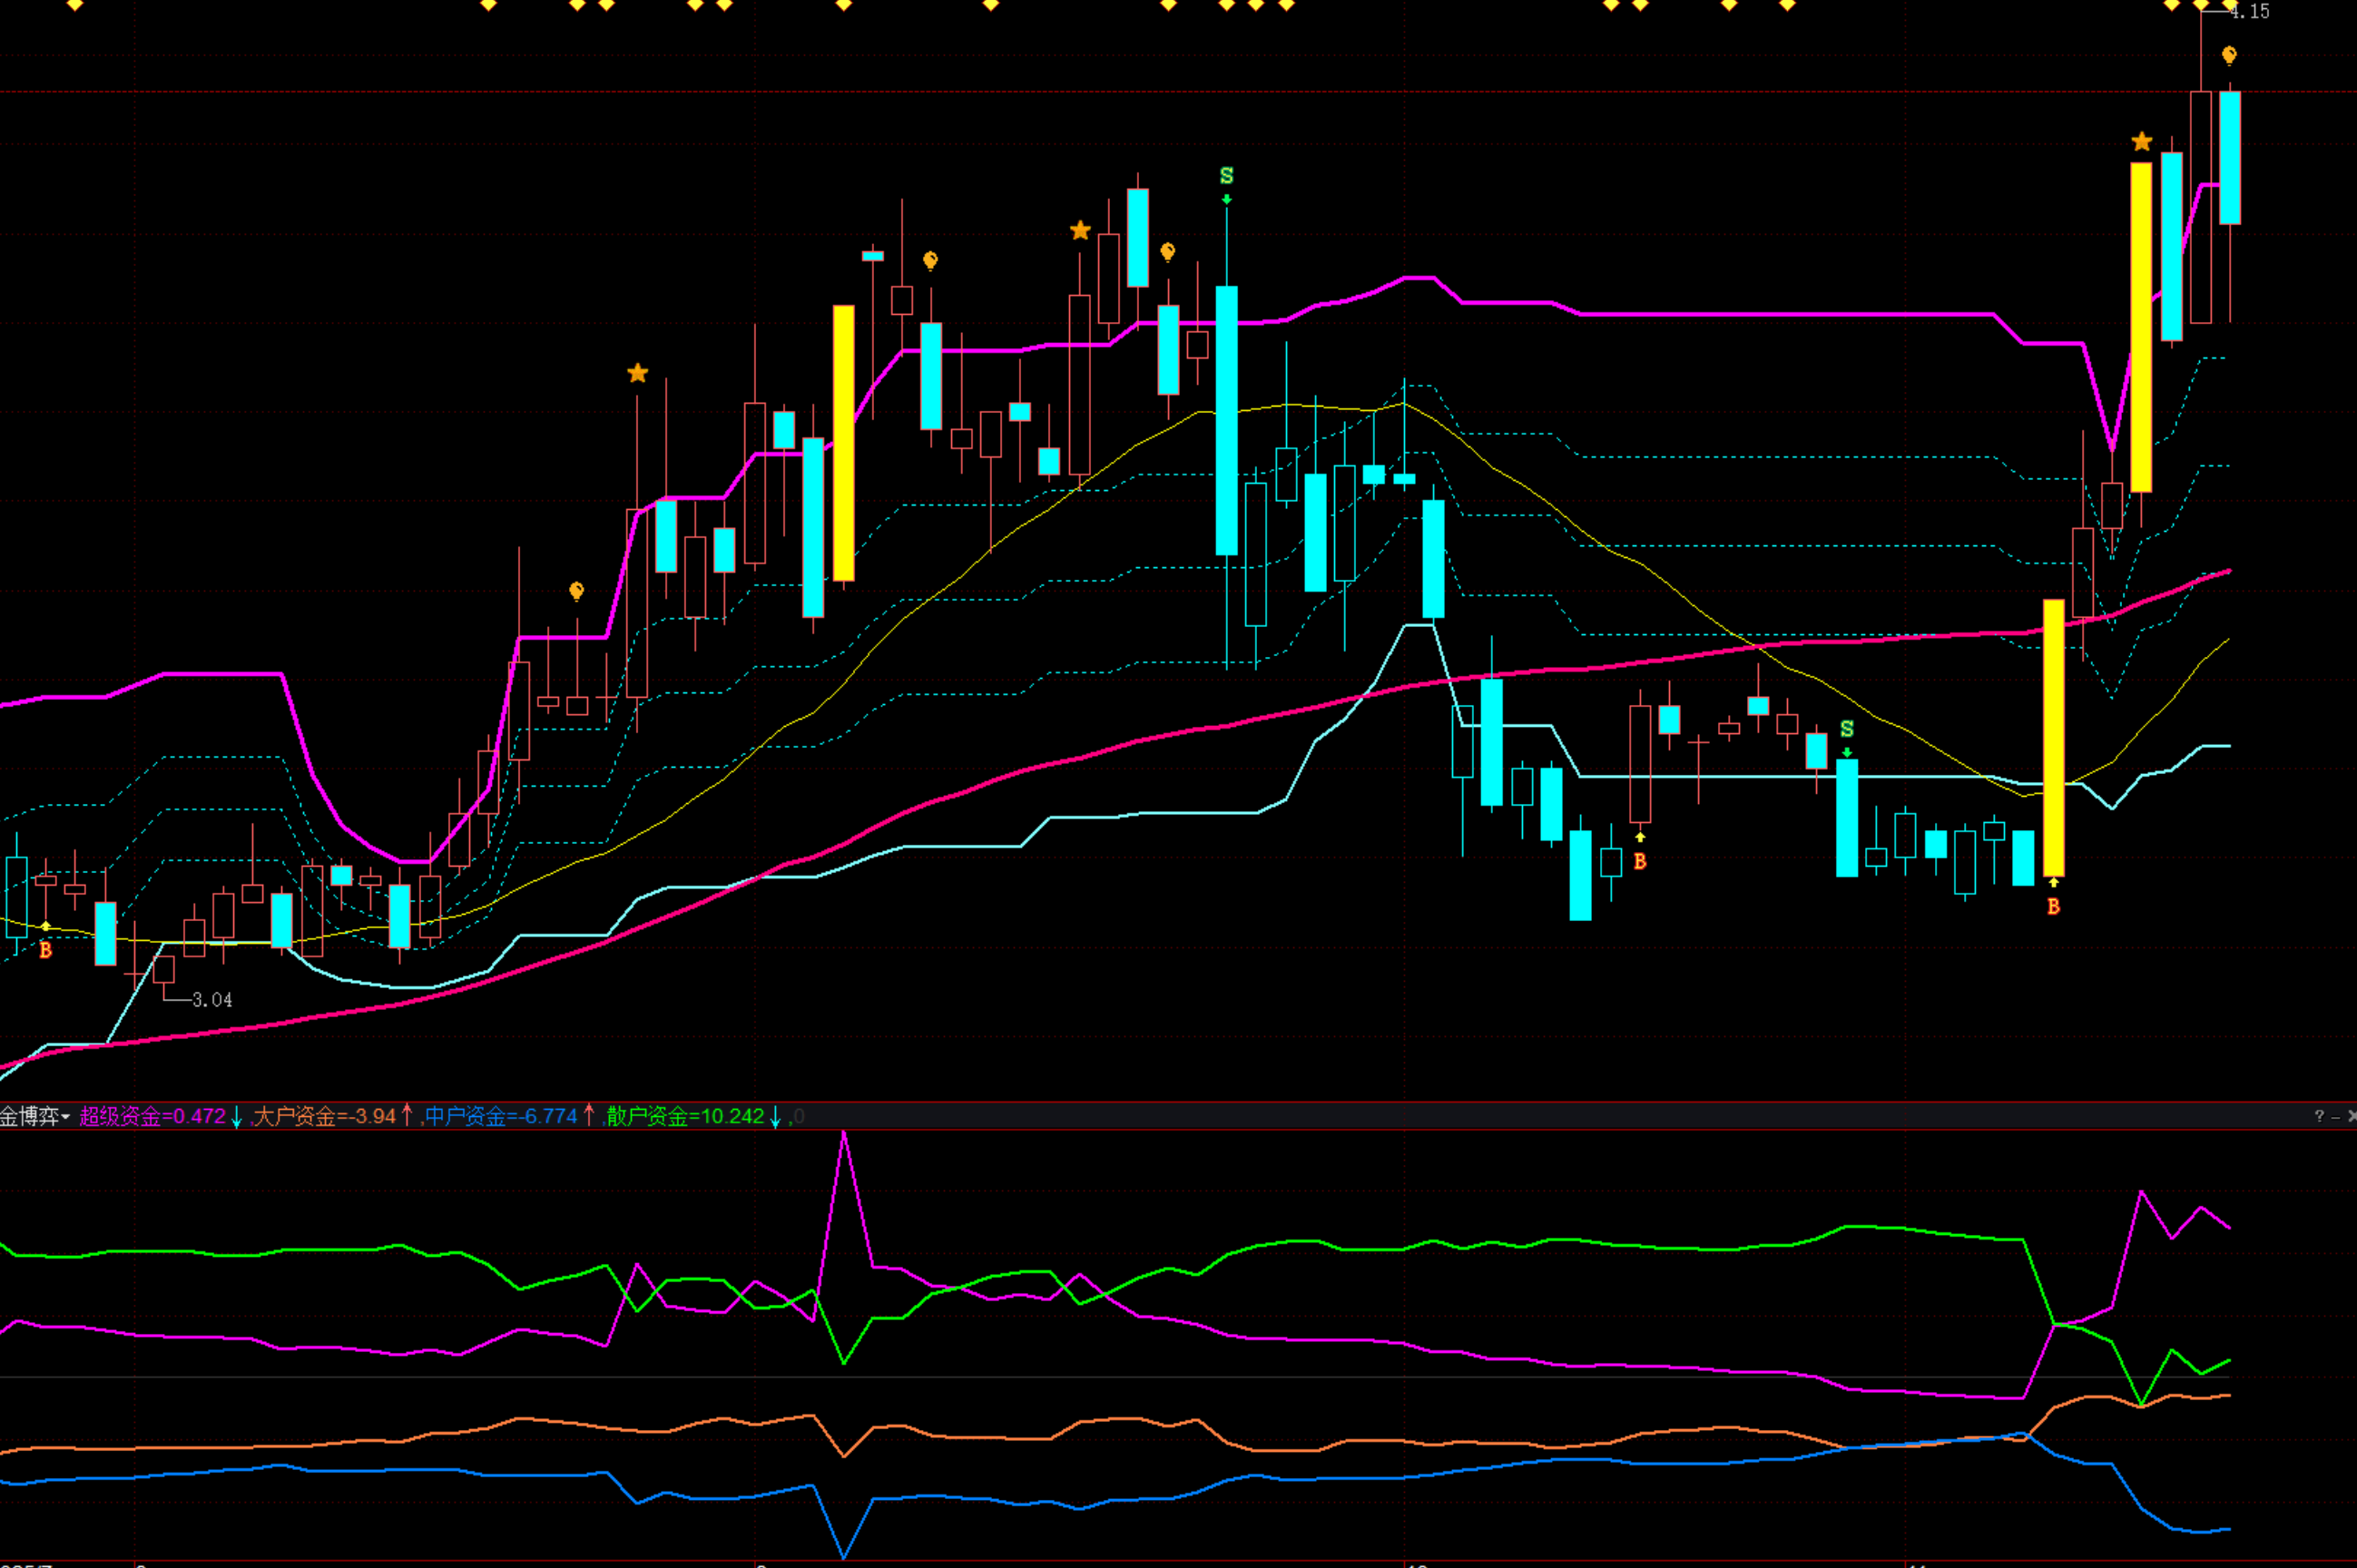This screenshot has height=1568, width=2357.
Task: Click the first yellow diamond marker at top left
Action: point(75,5)
